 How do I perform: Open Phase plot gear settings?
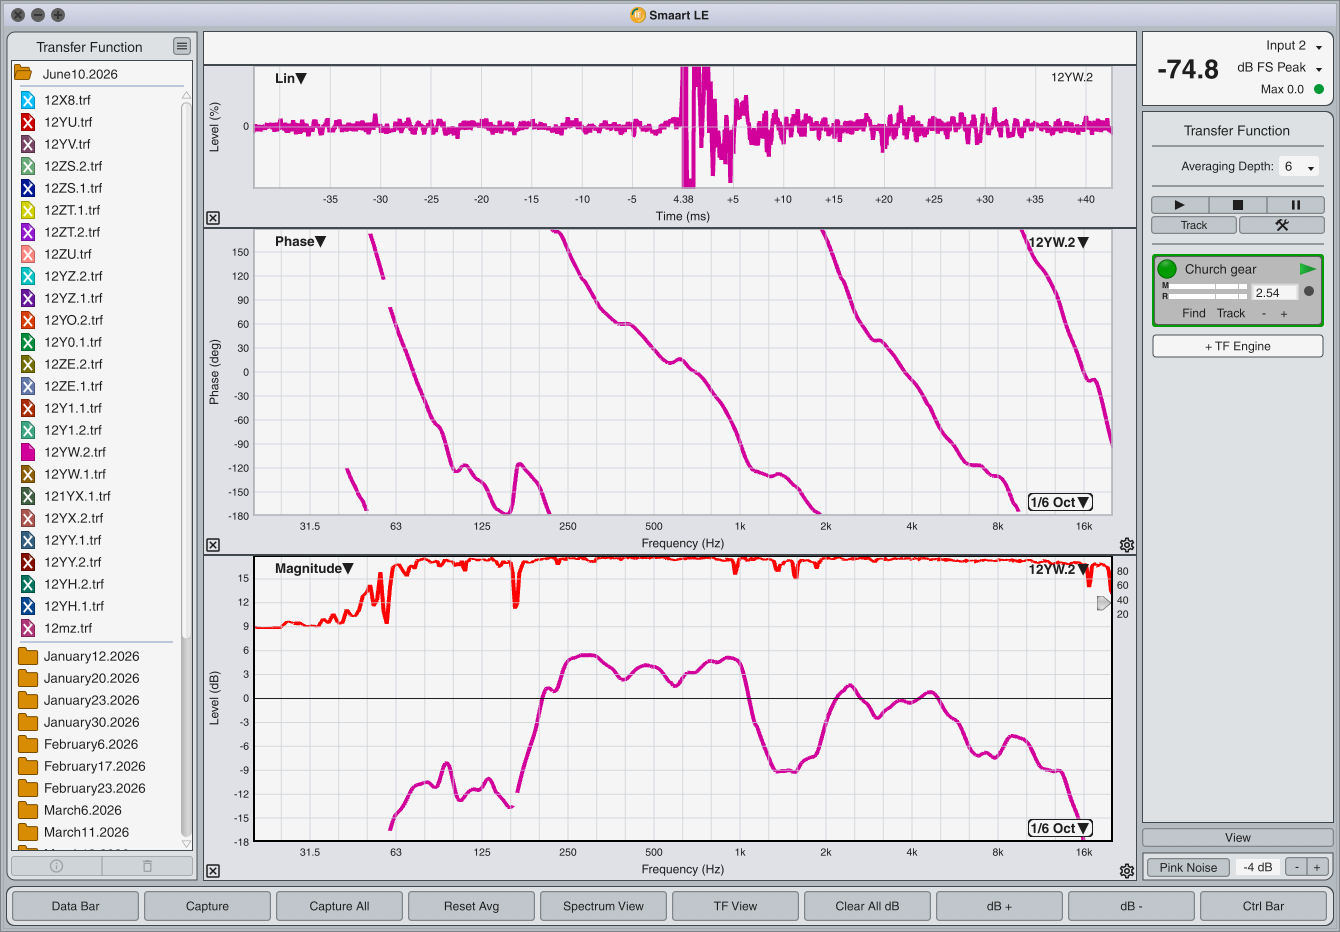tap(1127, 545)
